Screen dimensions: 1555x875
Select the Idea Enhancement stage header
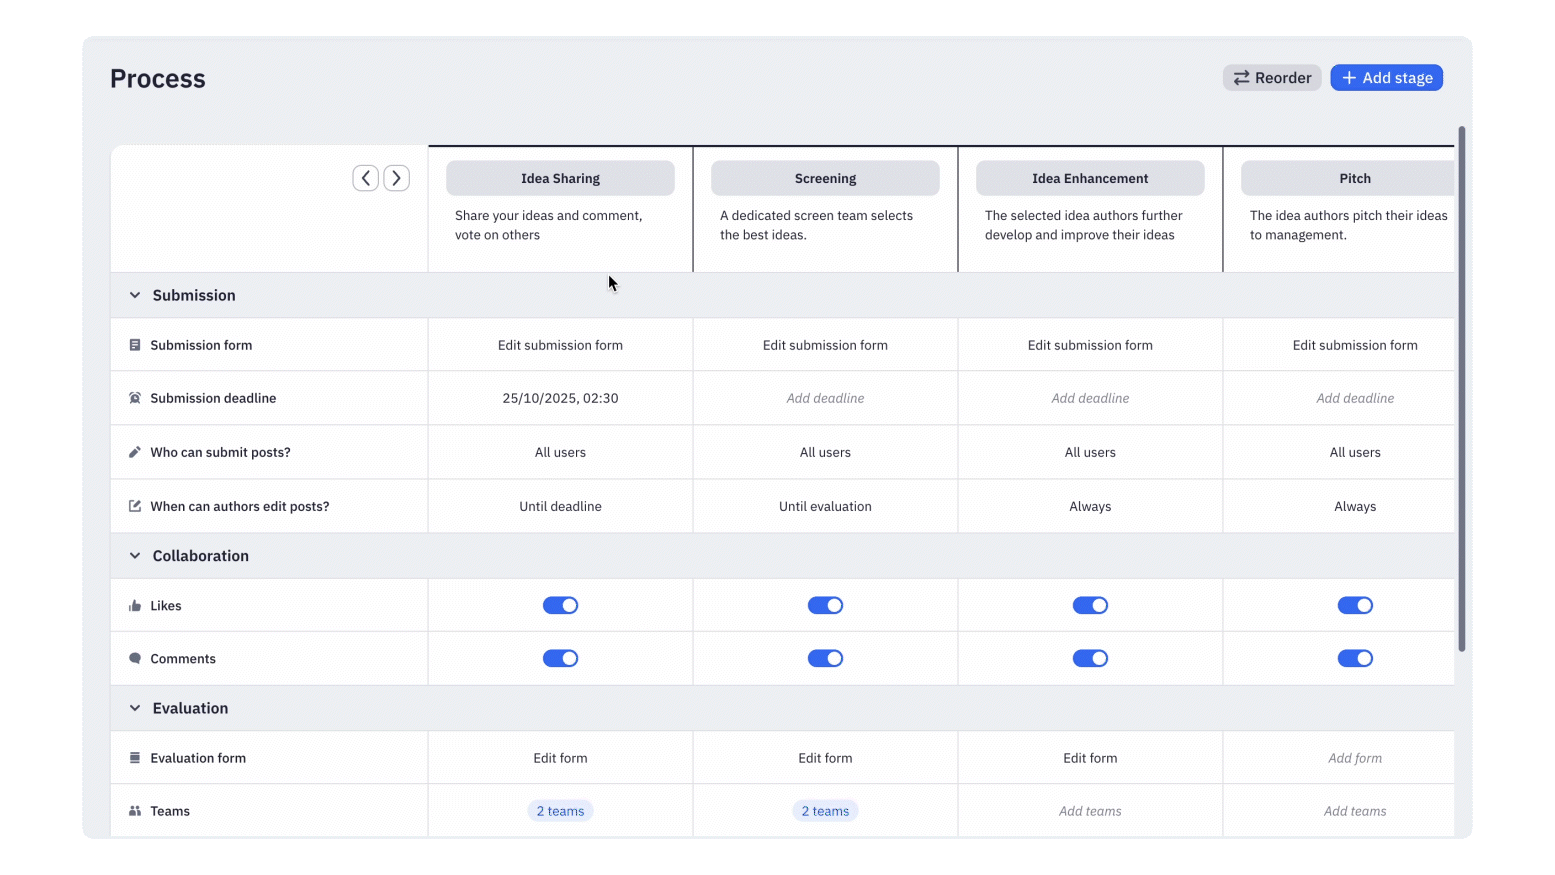tap(1090, 177)
